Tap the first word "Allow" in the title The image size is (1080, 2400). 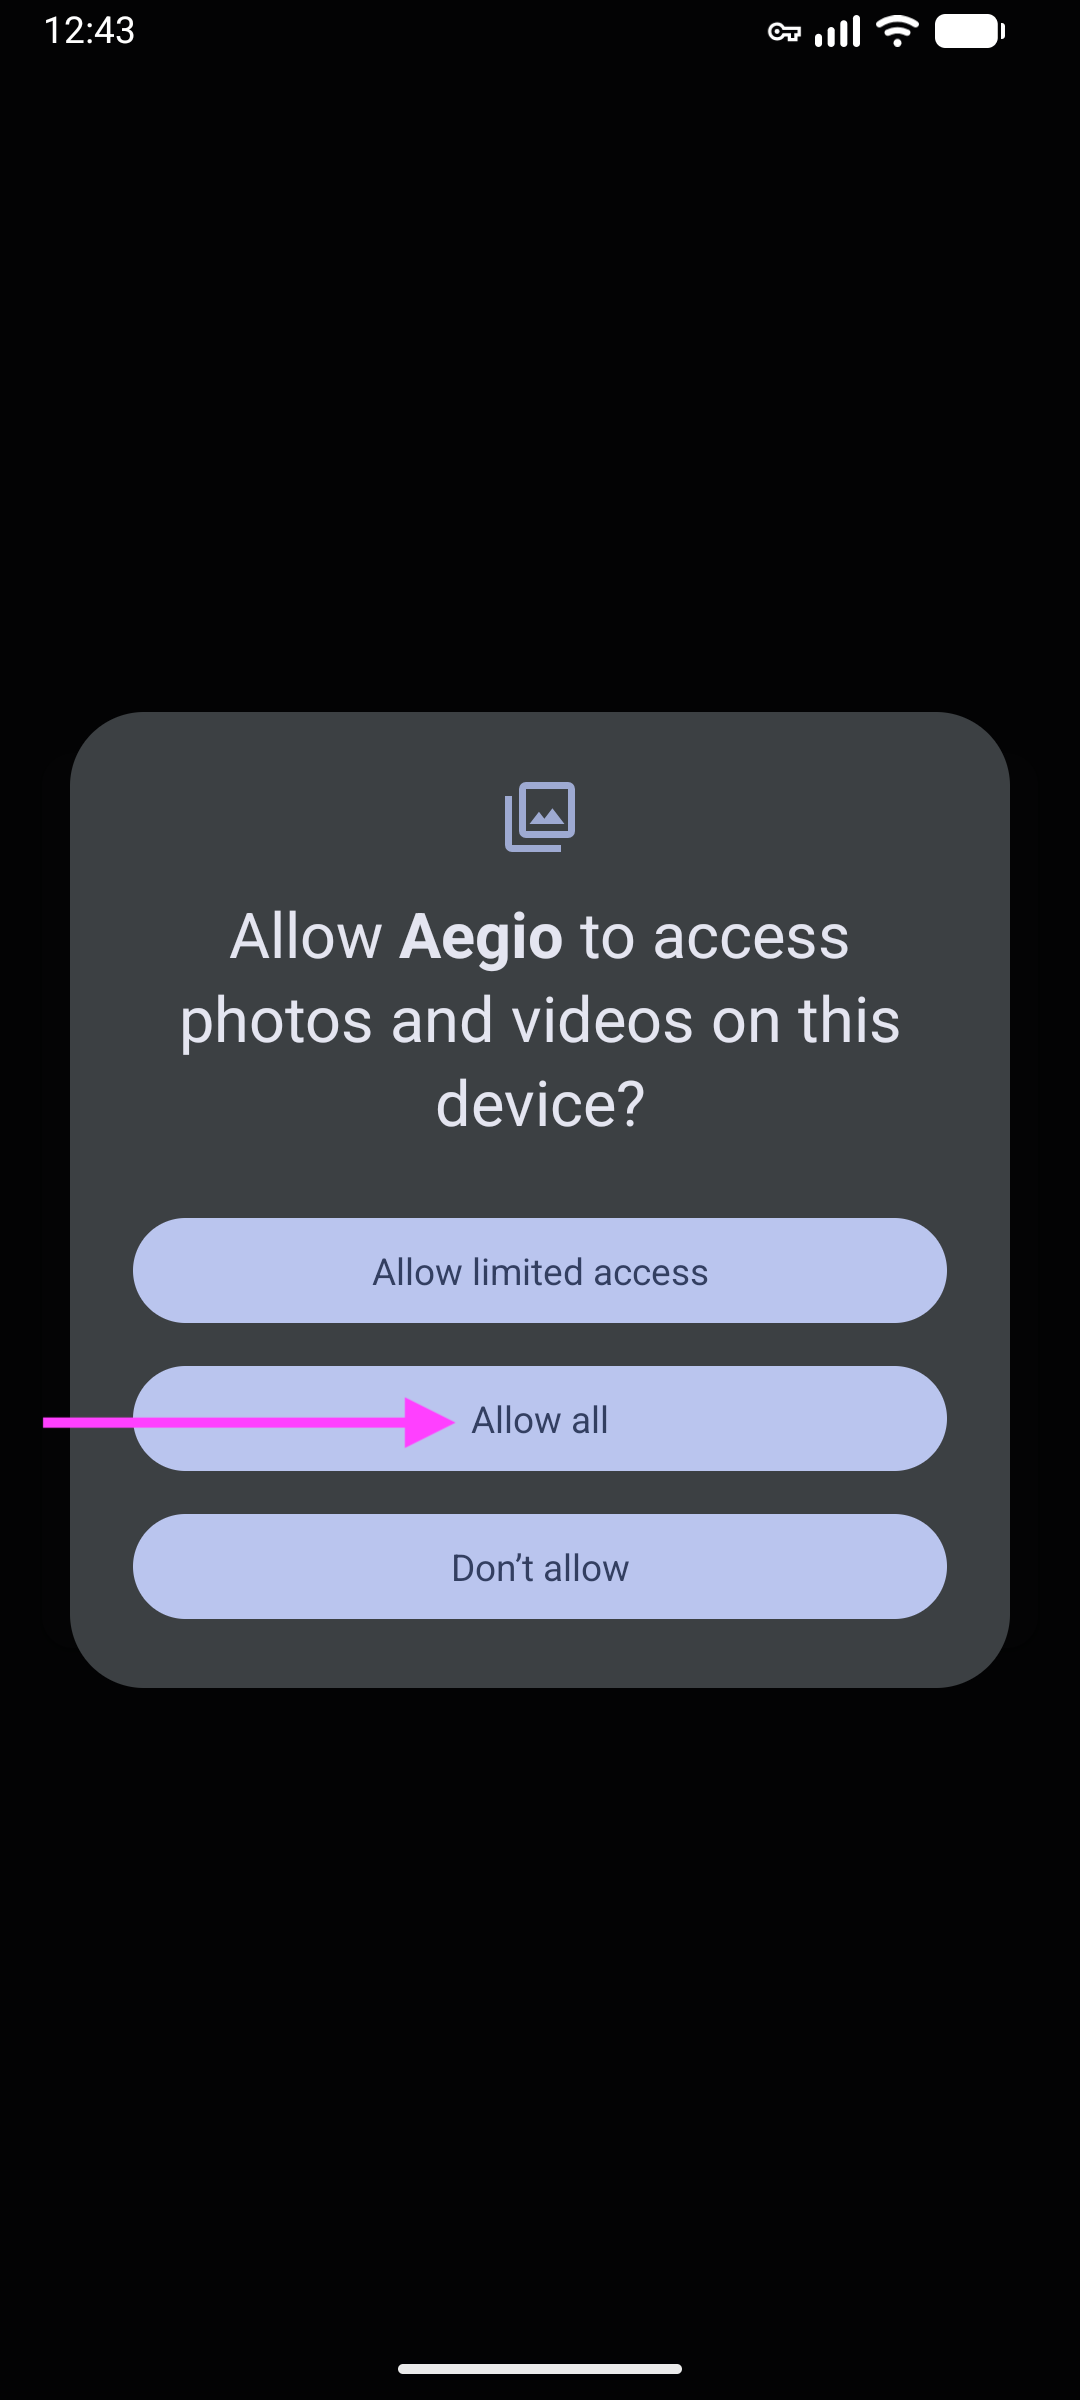click(306, 937)
